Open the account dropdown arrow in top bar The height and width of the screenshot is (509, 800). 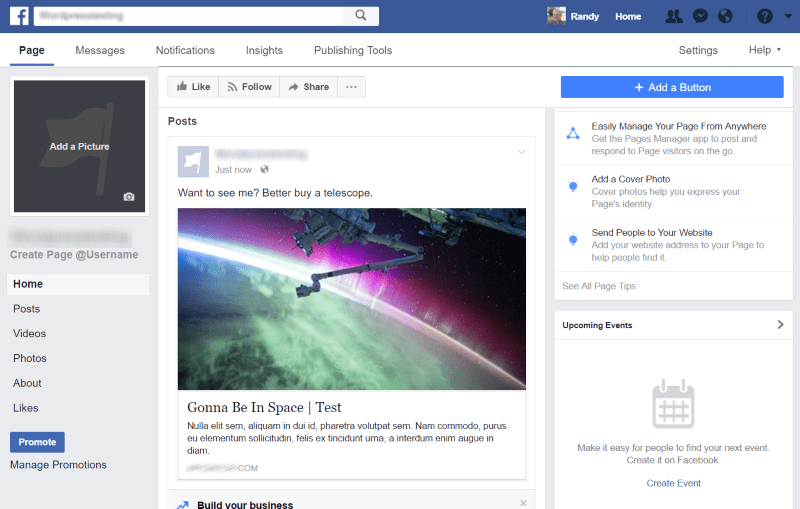pyautogui.click(x=788, y=17)
